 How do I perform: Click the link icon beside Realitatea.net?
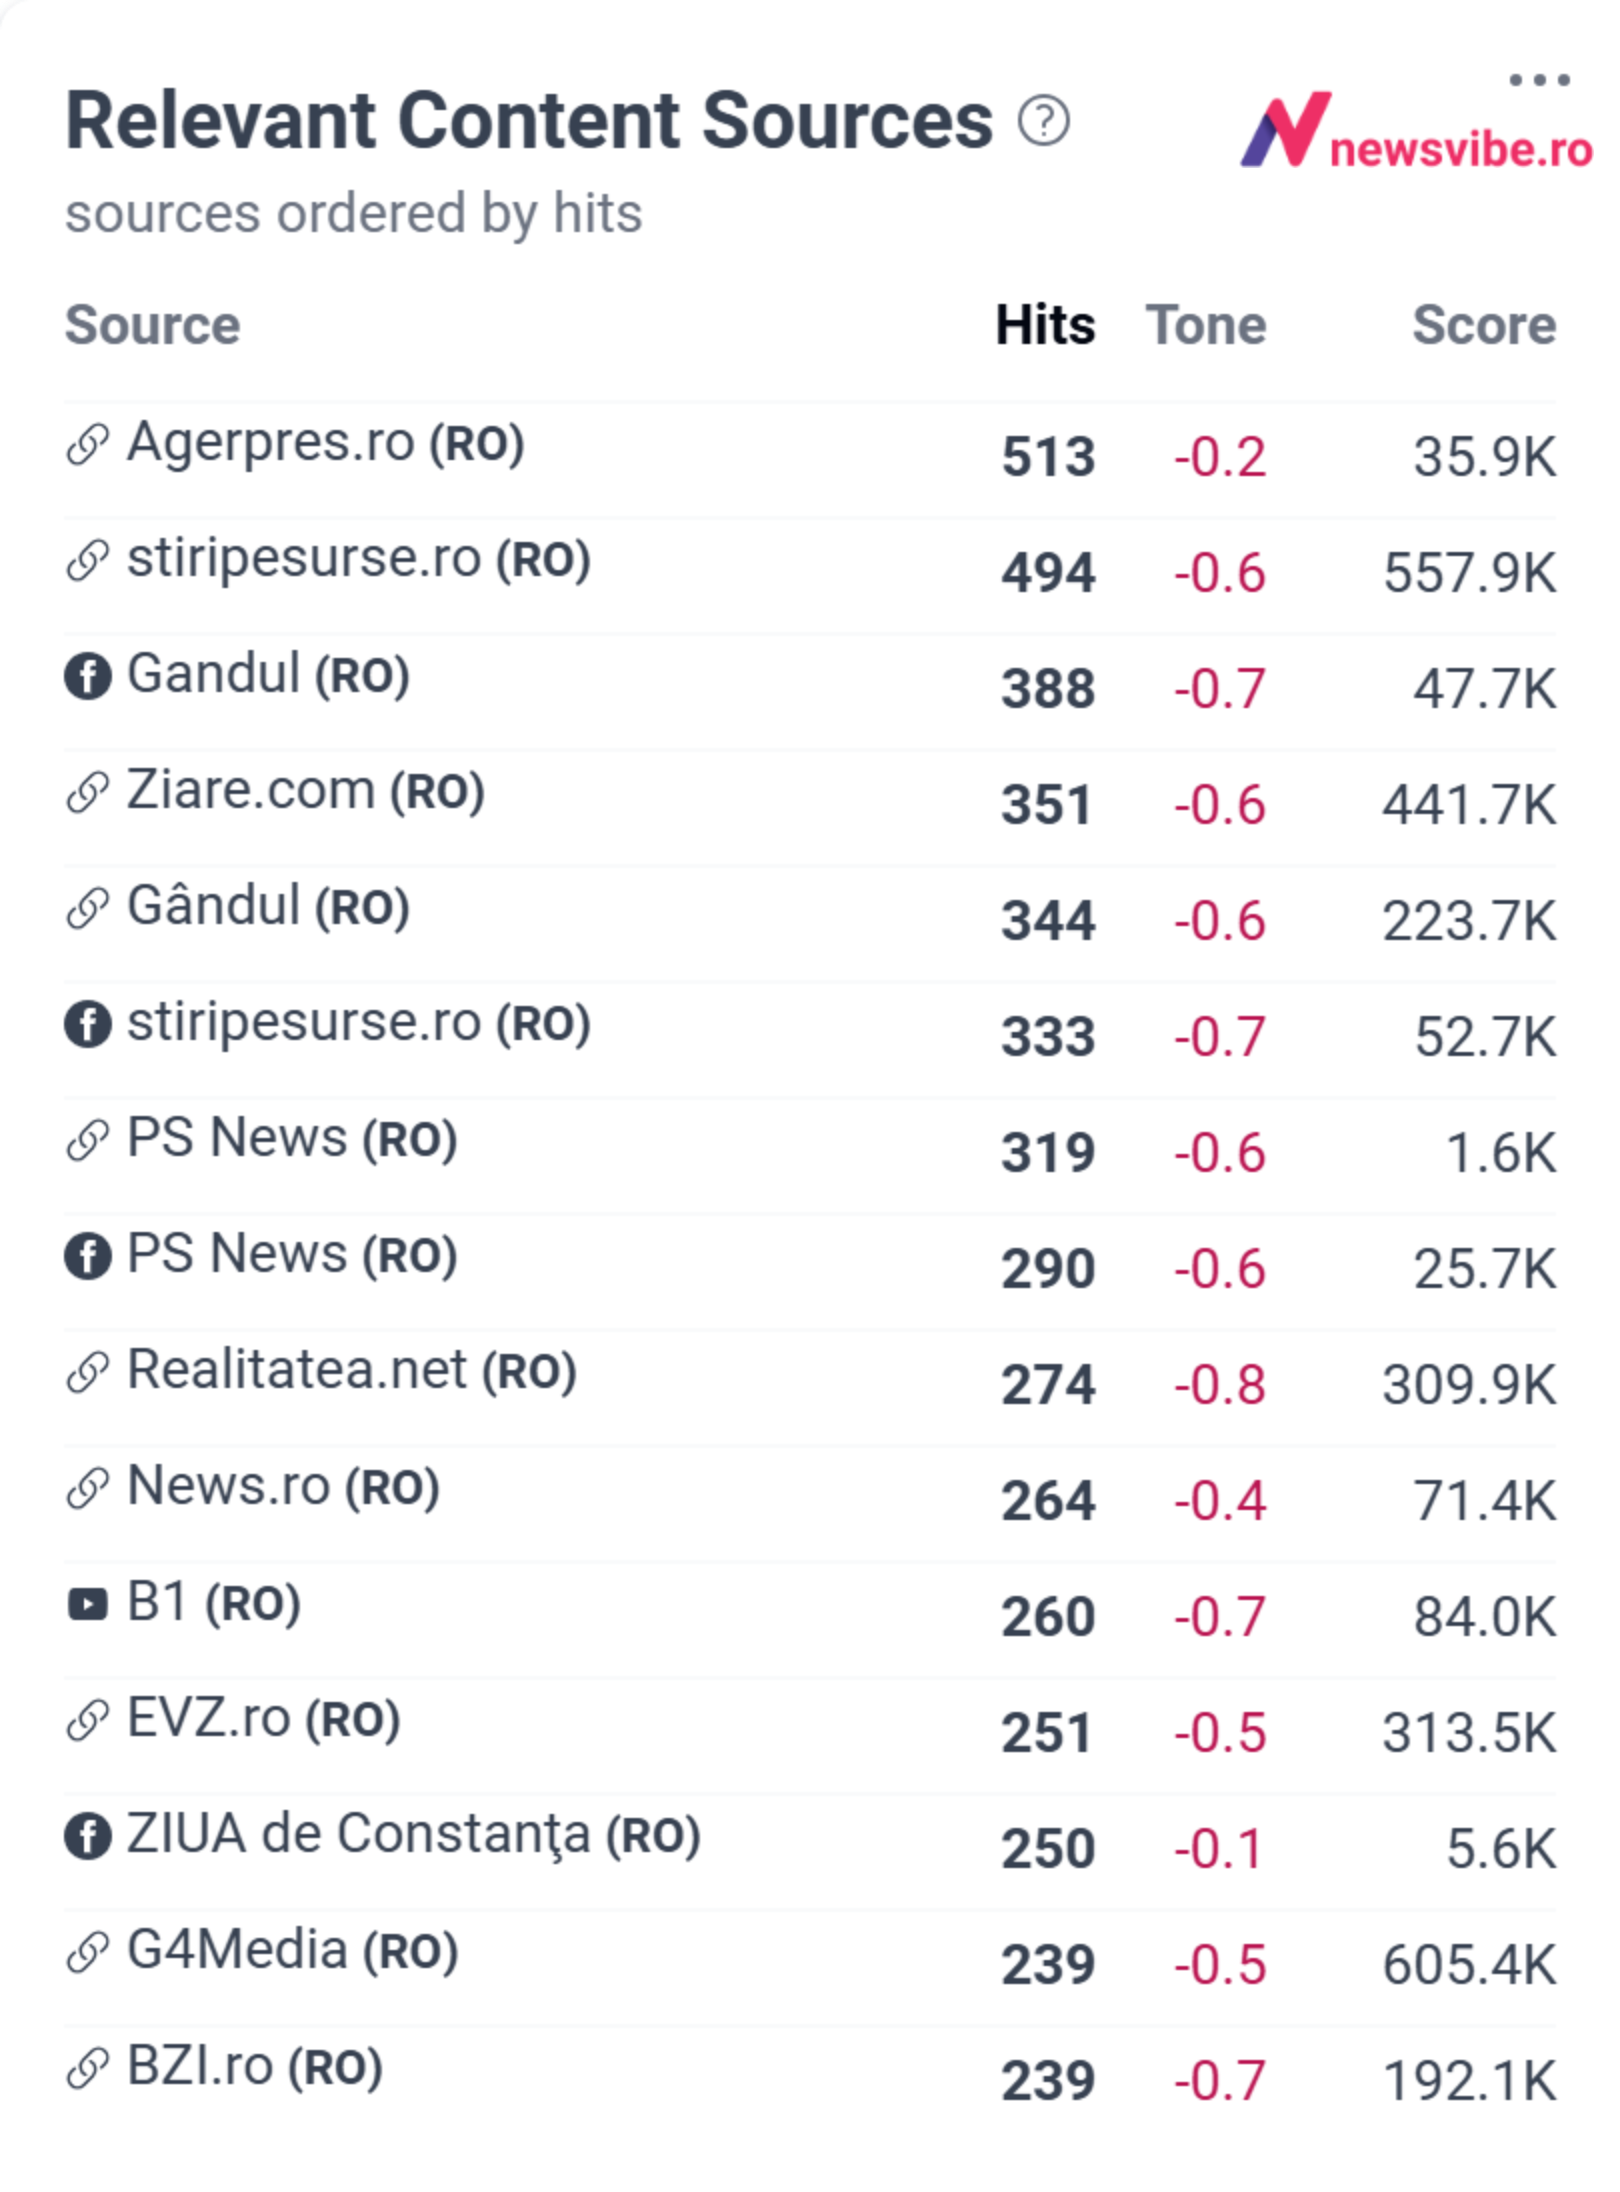(x=88, y=1372)
